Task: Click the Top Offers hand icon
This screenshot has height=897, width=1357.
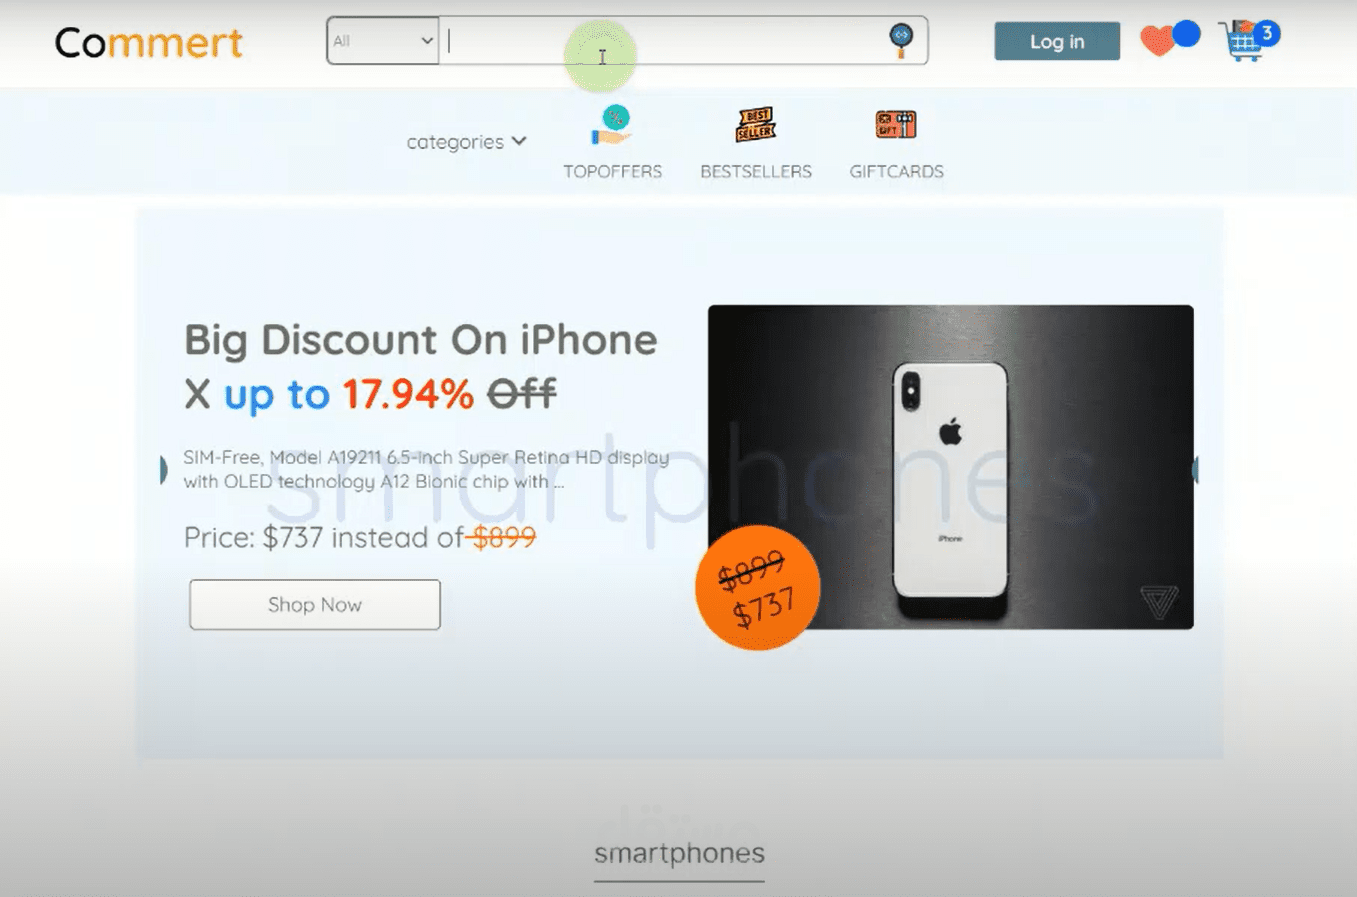Action: pos(611,126)
